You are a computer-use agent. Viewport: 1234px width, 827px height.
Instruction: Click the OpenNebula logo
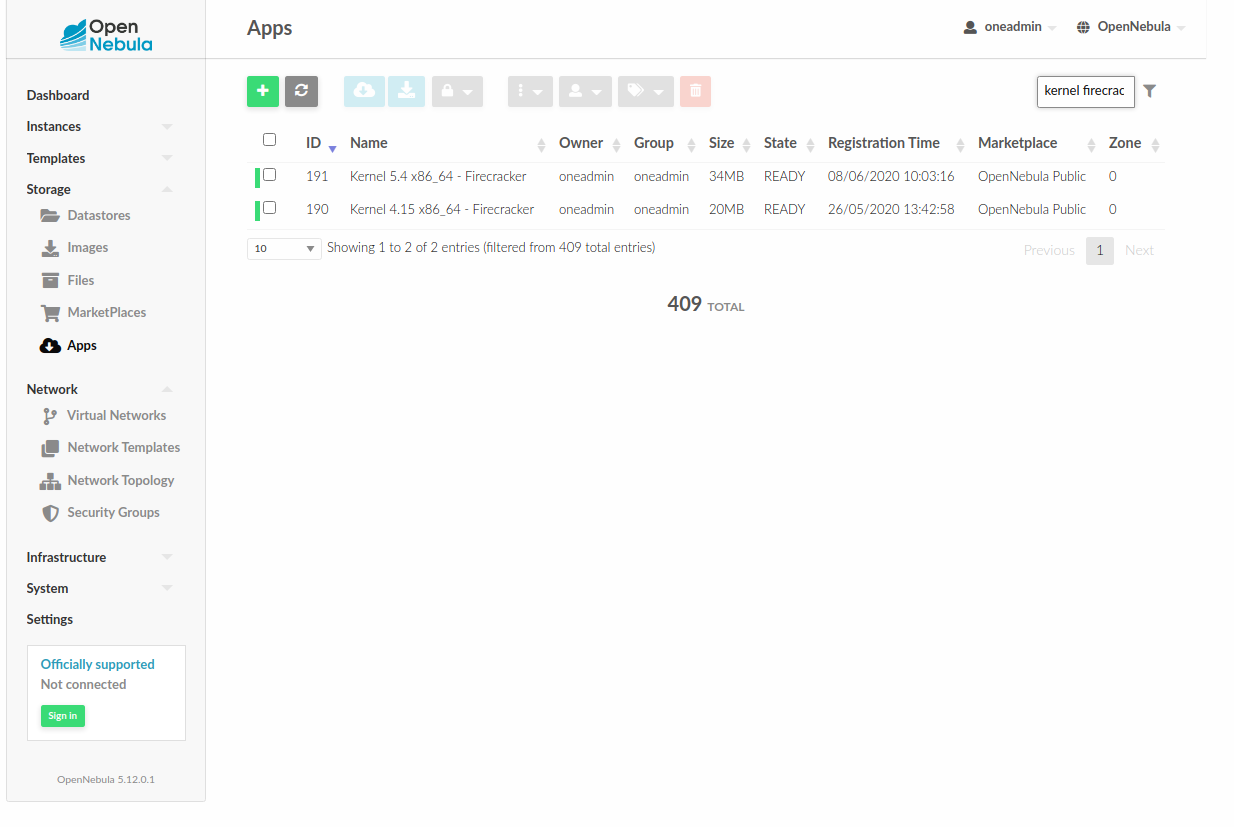(x=106, y=34)
